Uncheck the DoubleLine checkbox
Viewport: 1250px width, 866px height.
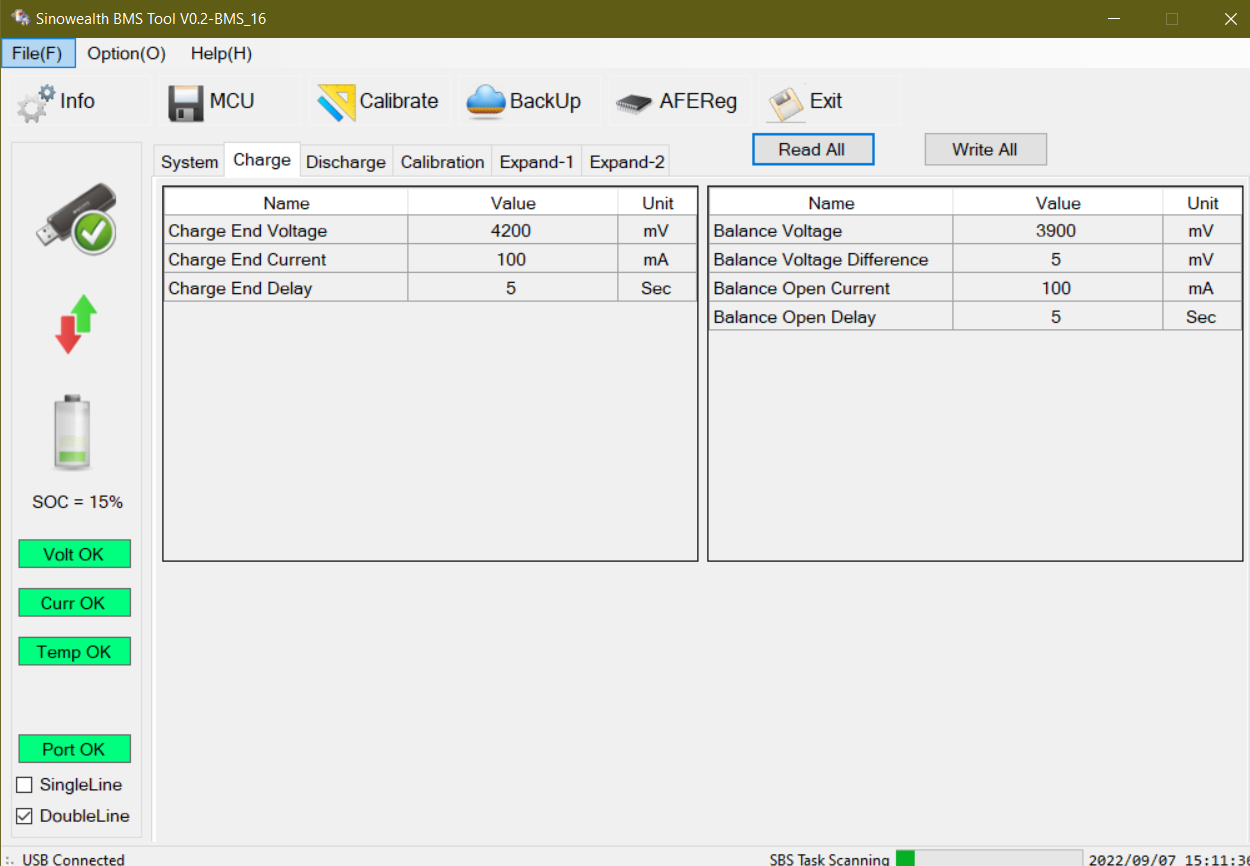[25, 816]
